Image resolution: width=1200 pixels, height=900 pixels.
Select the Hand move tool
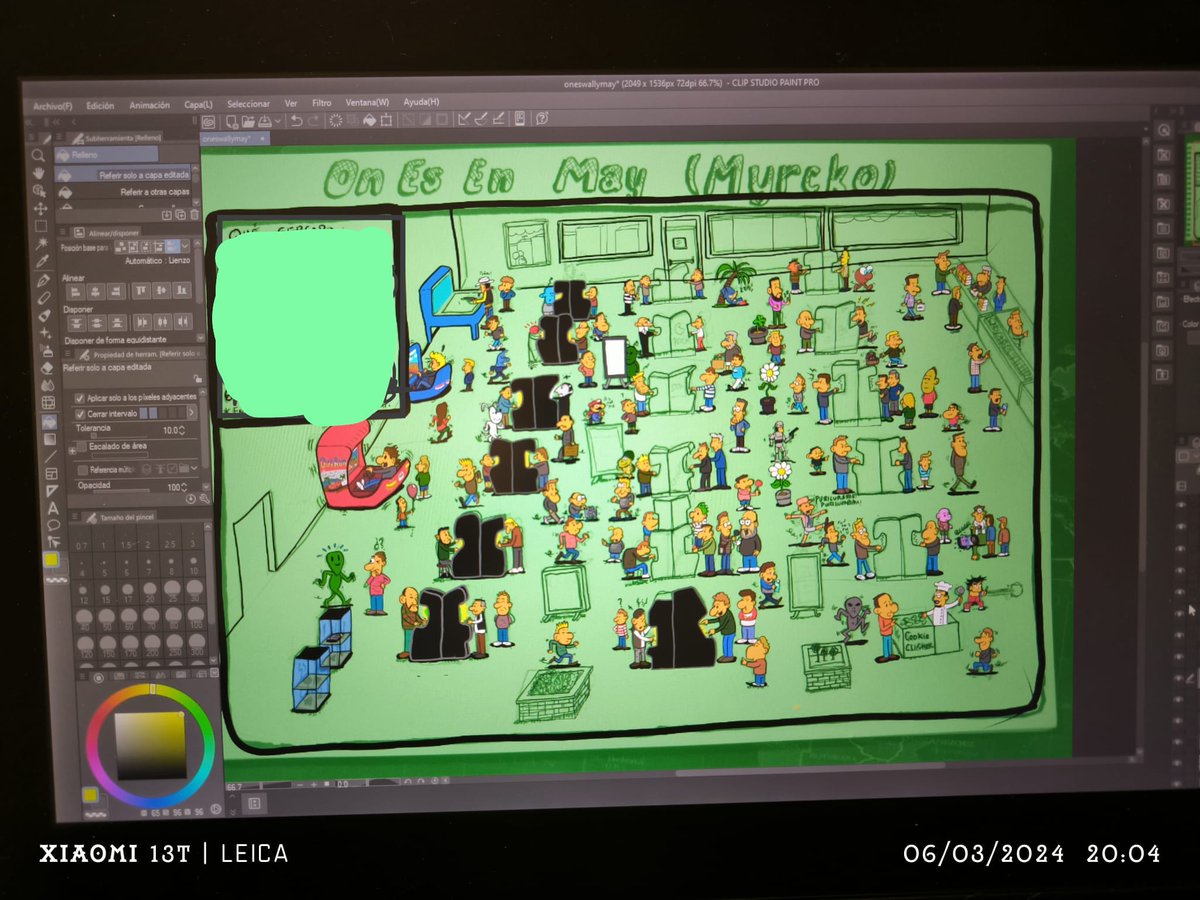(39, 173)
